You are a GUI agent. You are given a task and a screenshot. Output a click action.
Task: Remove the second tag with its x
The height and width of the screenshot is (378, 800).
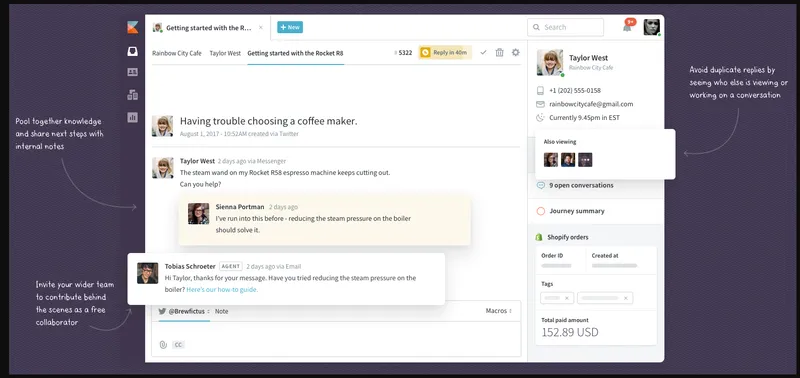click(x=626, y=298)
